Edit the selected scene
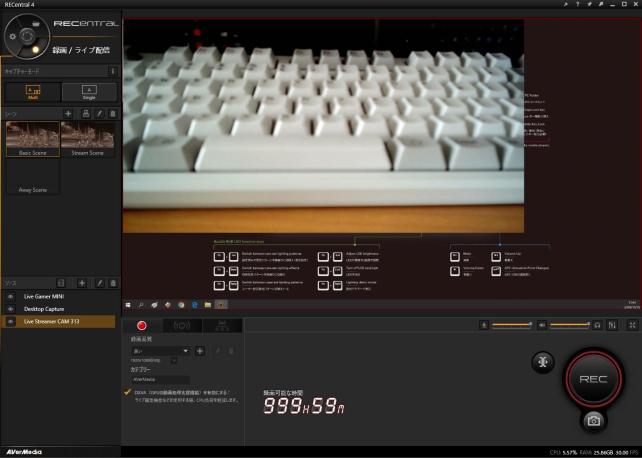The width and height of the screenshot is (642, 458). click(99, 114)
